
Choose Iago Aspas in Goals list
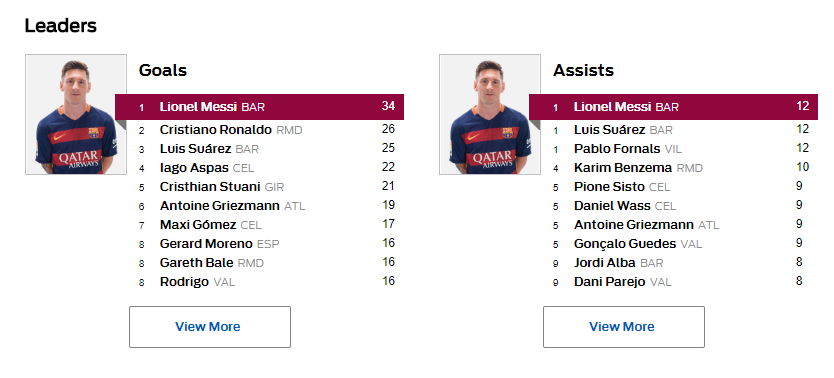[194, 168]
